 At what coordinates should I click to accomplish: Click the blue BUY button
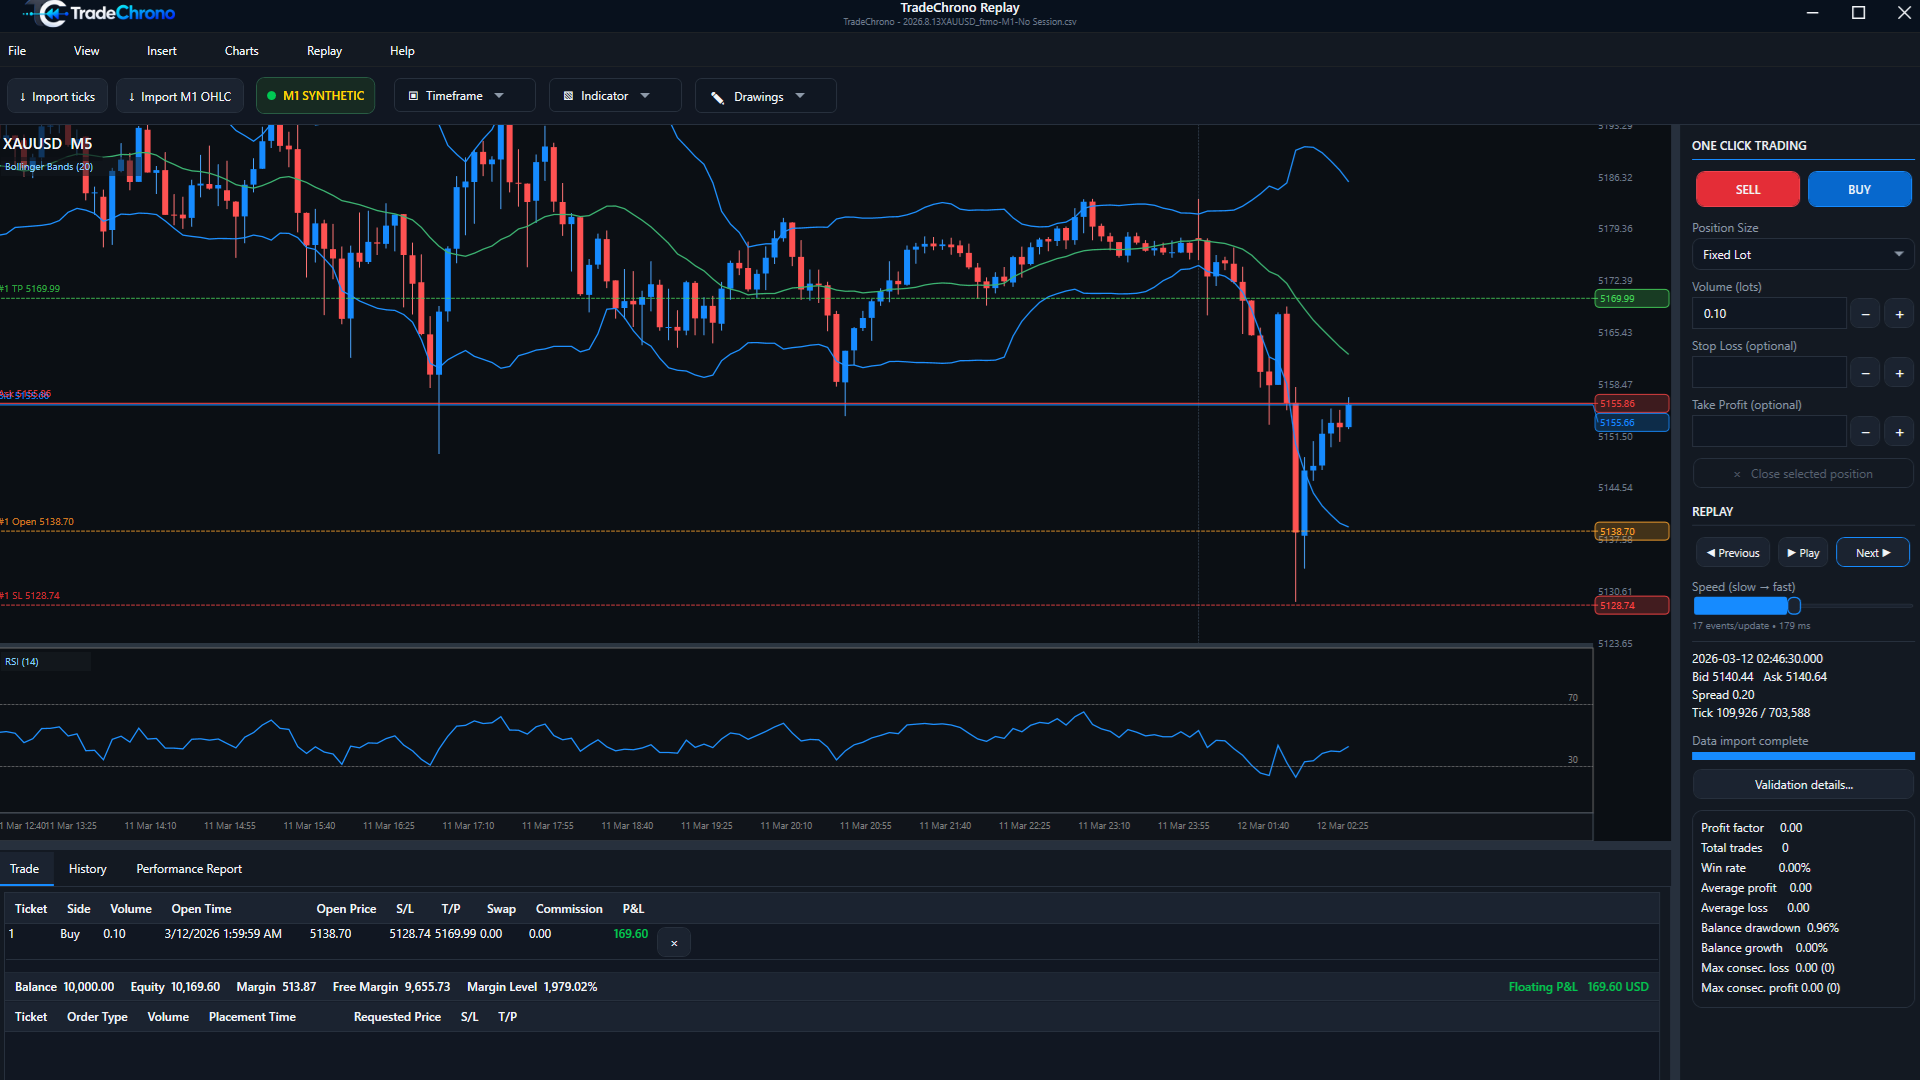[x=1859, y=189]
